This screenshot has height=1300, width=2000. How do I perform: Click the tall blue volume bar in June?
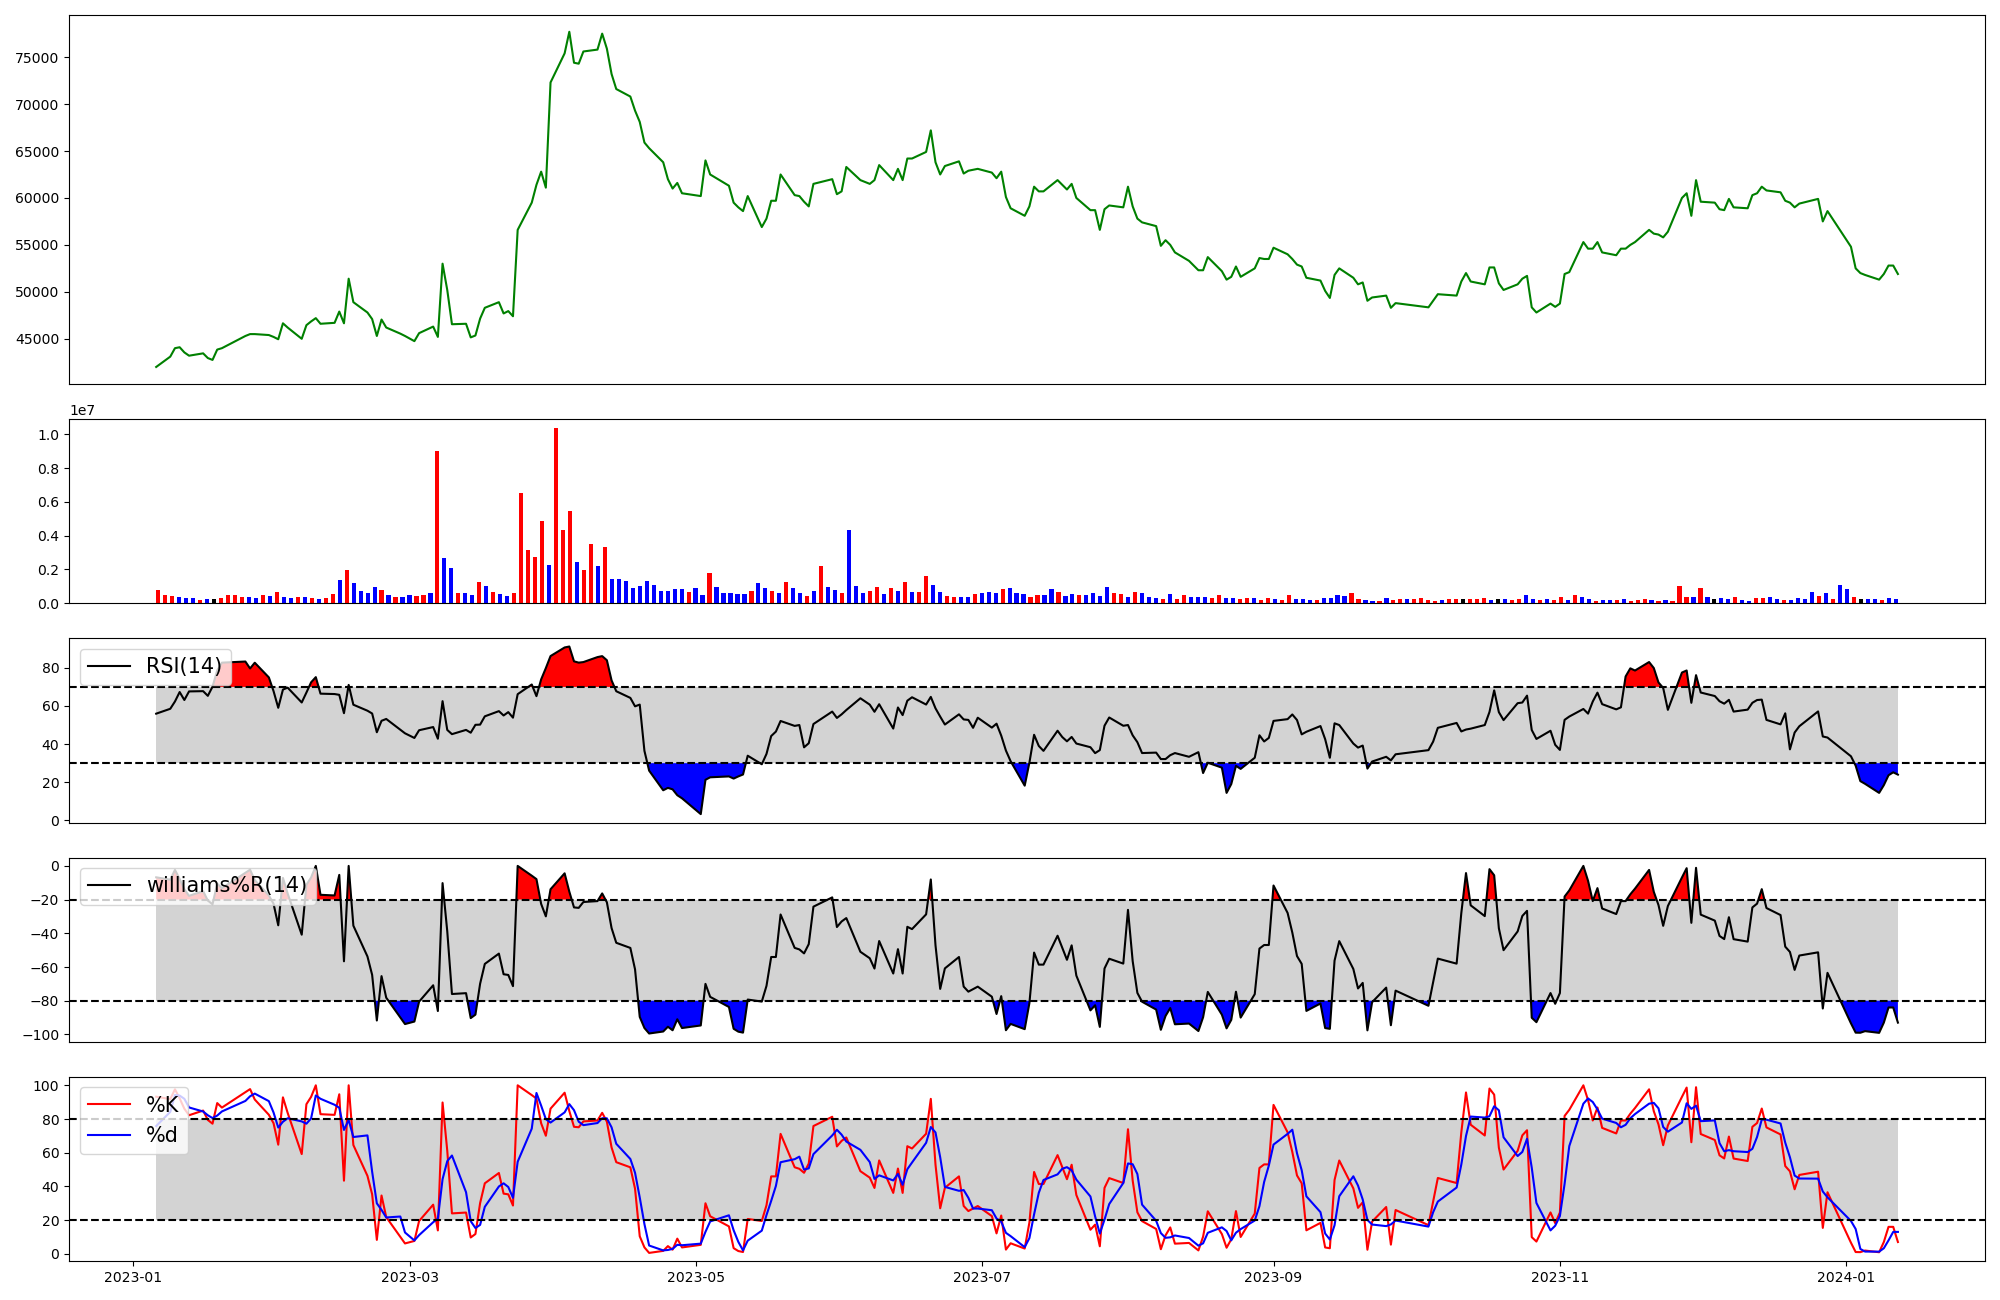849,566
